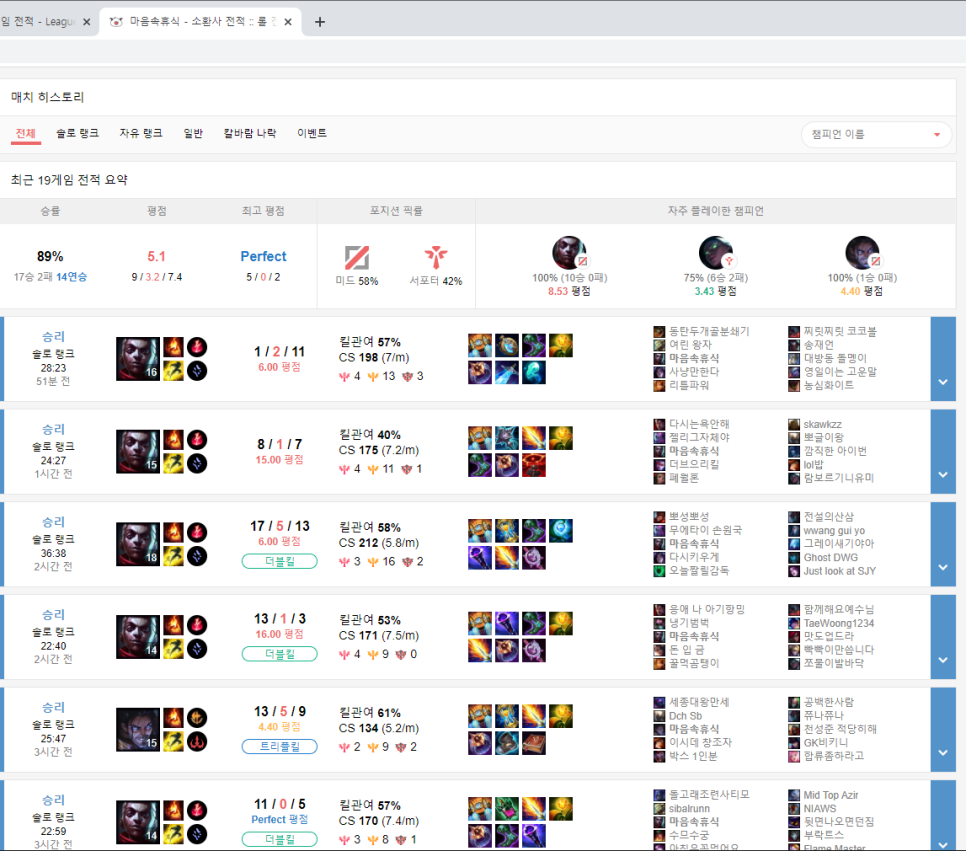The width and height of the screenshot is (966, 851).
Task: Click yellow flower trinket in 28:23 match
Action: 561,346
